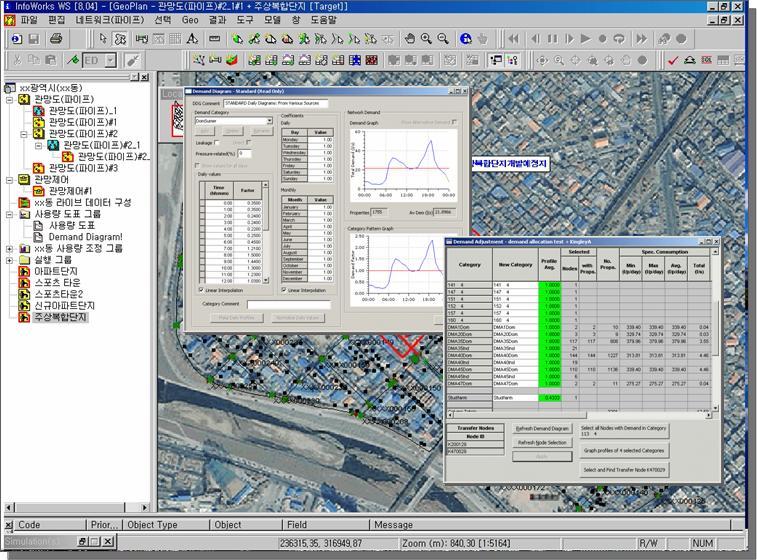757x560 pixels.
Task: Open the 파일 menu
Action: (x=29, y=19)
